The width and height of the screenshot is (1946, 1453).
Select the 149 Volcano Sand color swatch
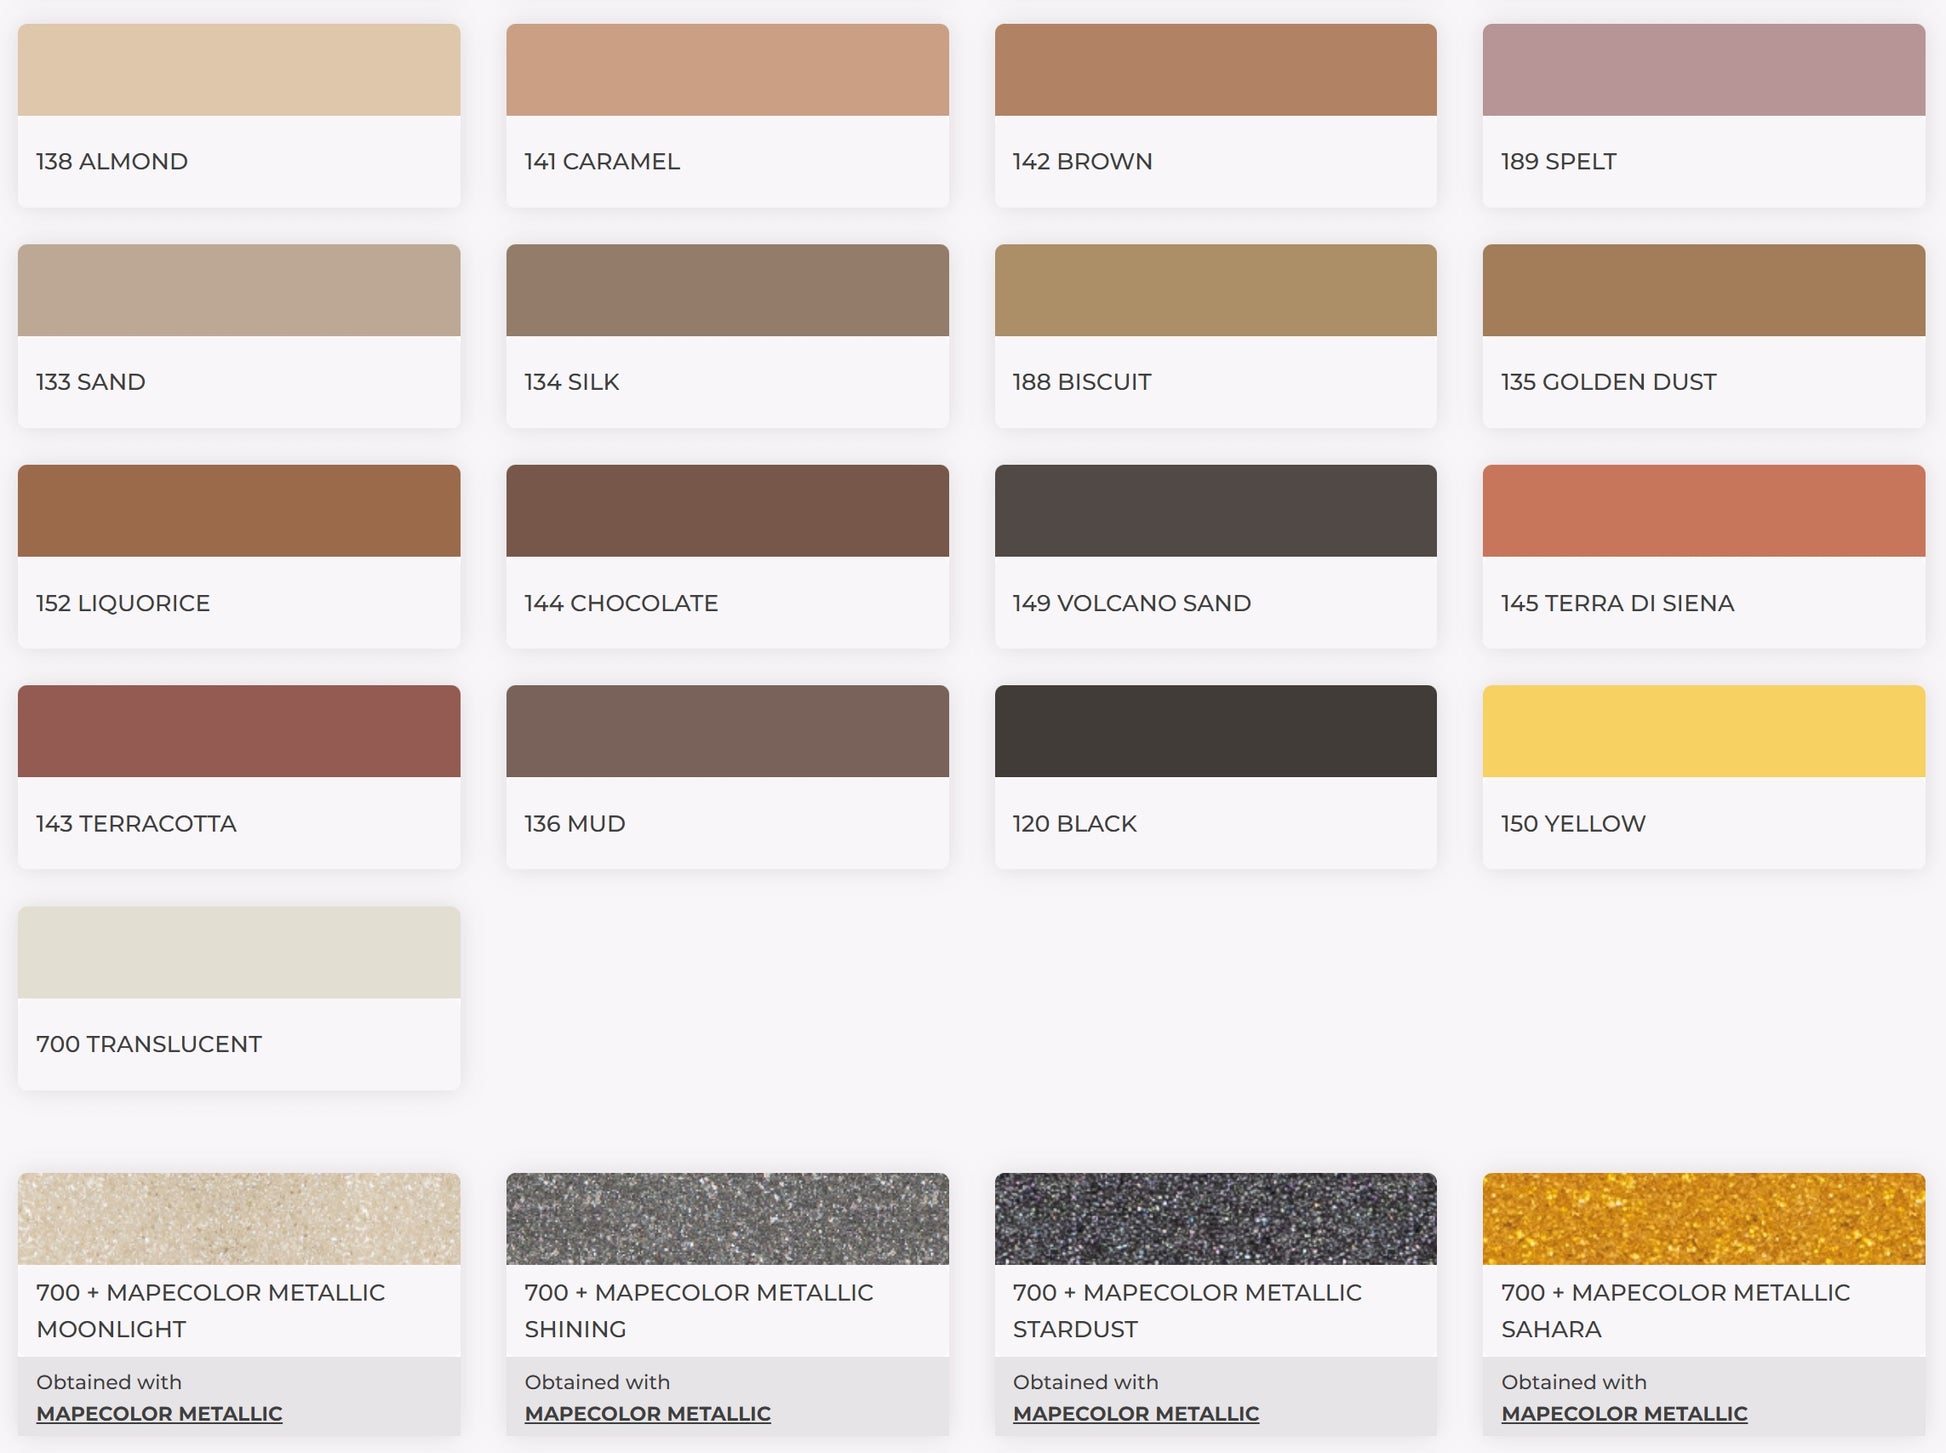[1215, 511]
